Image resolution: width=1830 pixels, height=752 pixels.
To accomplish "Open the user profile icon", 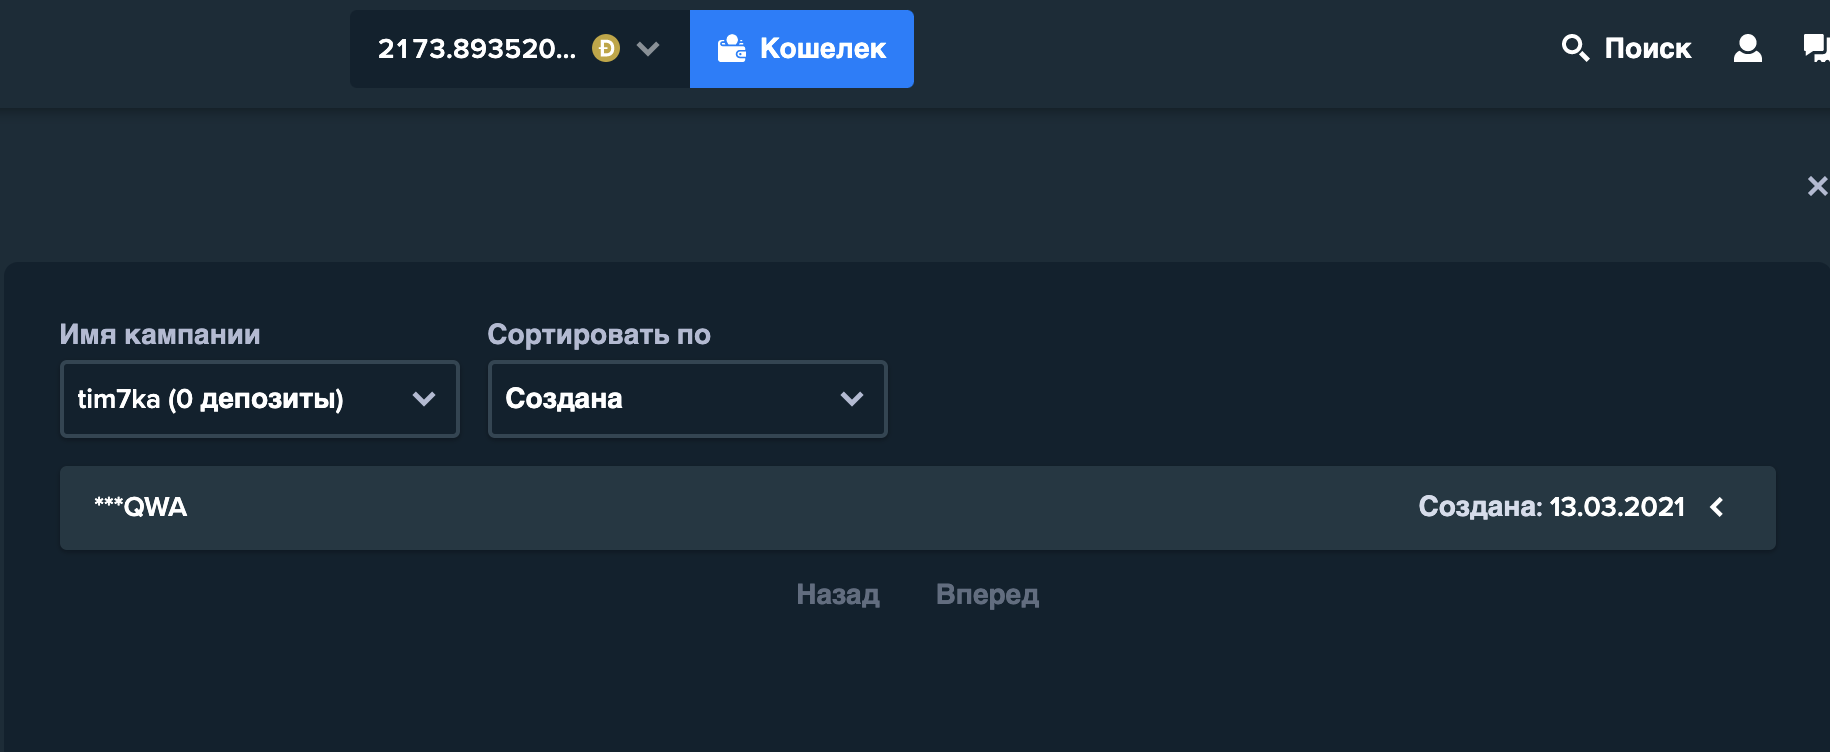I will [1748, 48].
